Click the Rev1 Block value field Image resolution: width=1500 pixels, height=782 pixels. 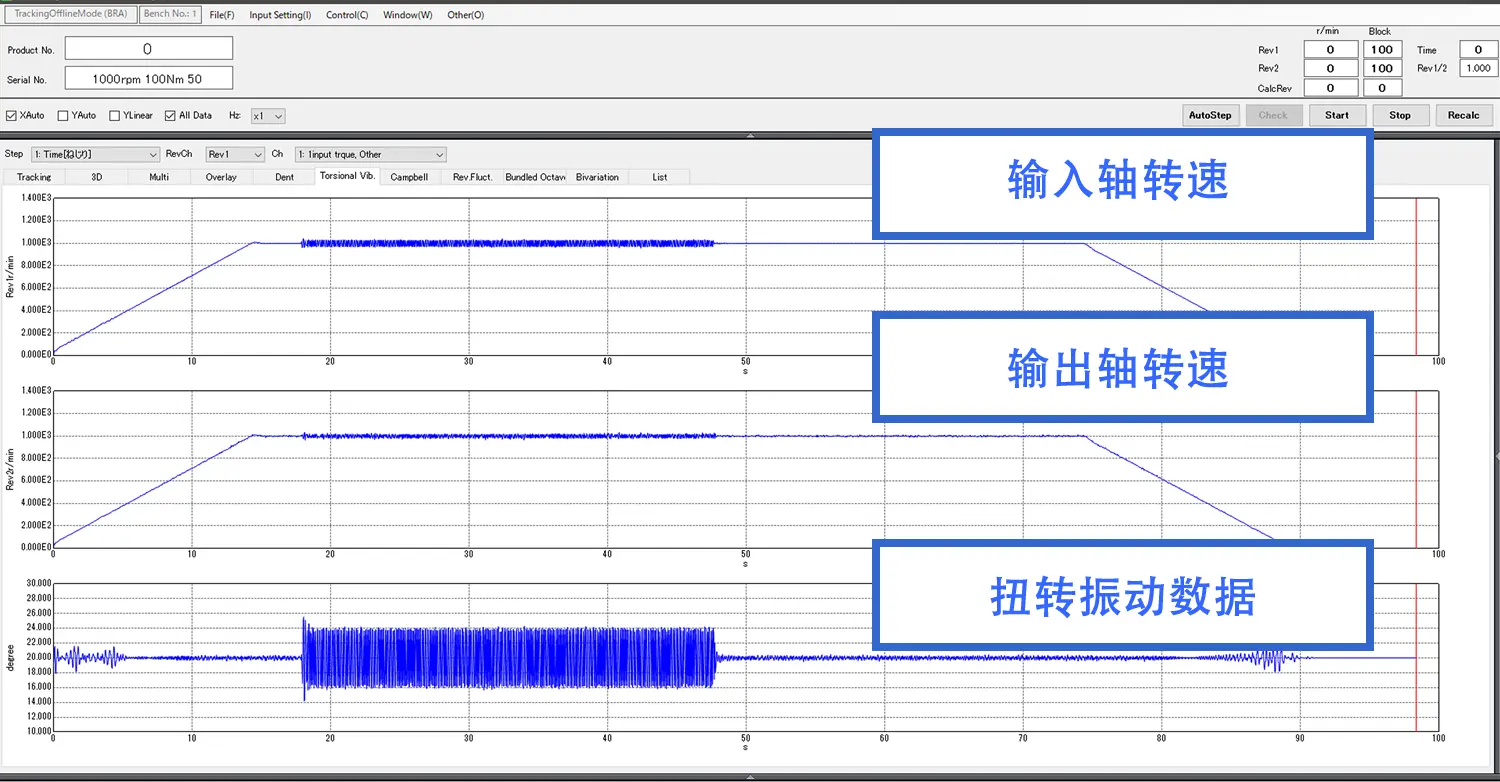point(1382,50)
